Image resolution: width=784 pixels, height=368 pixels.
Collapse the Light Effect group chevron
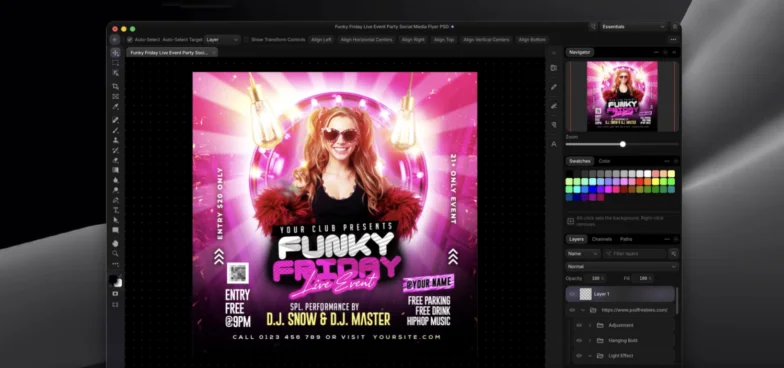tap(590, 356)
